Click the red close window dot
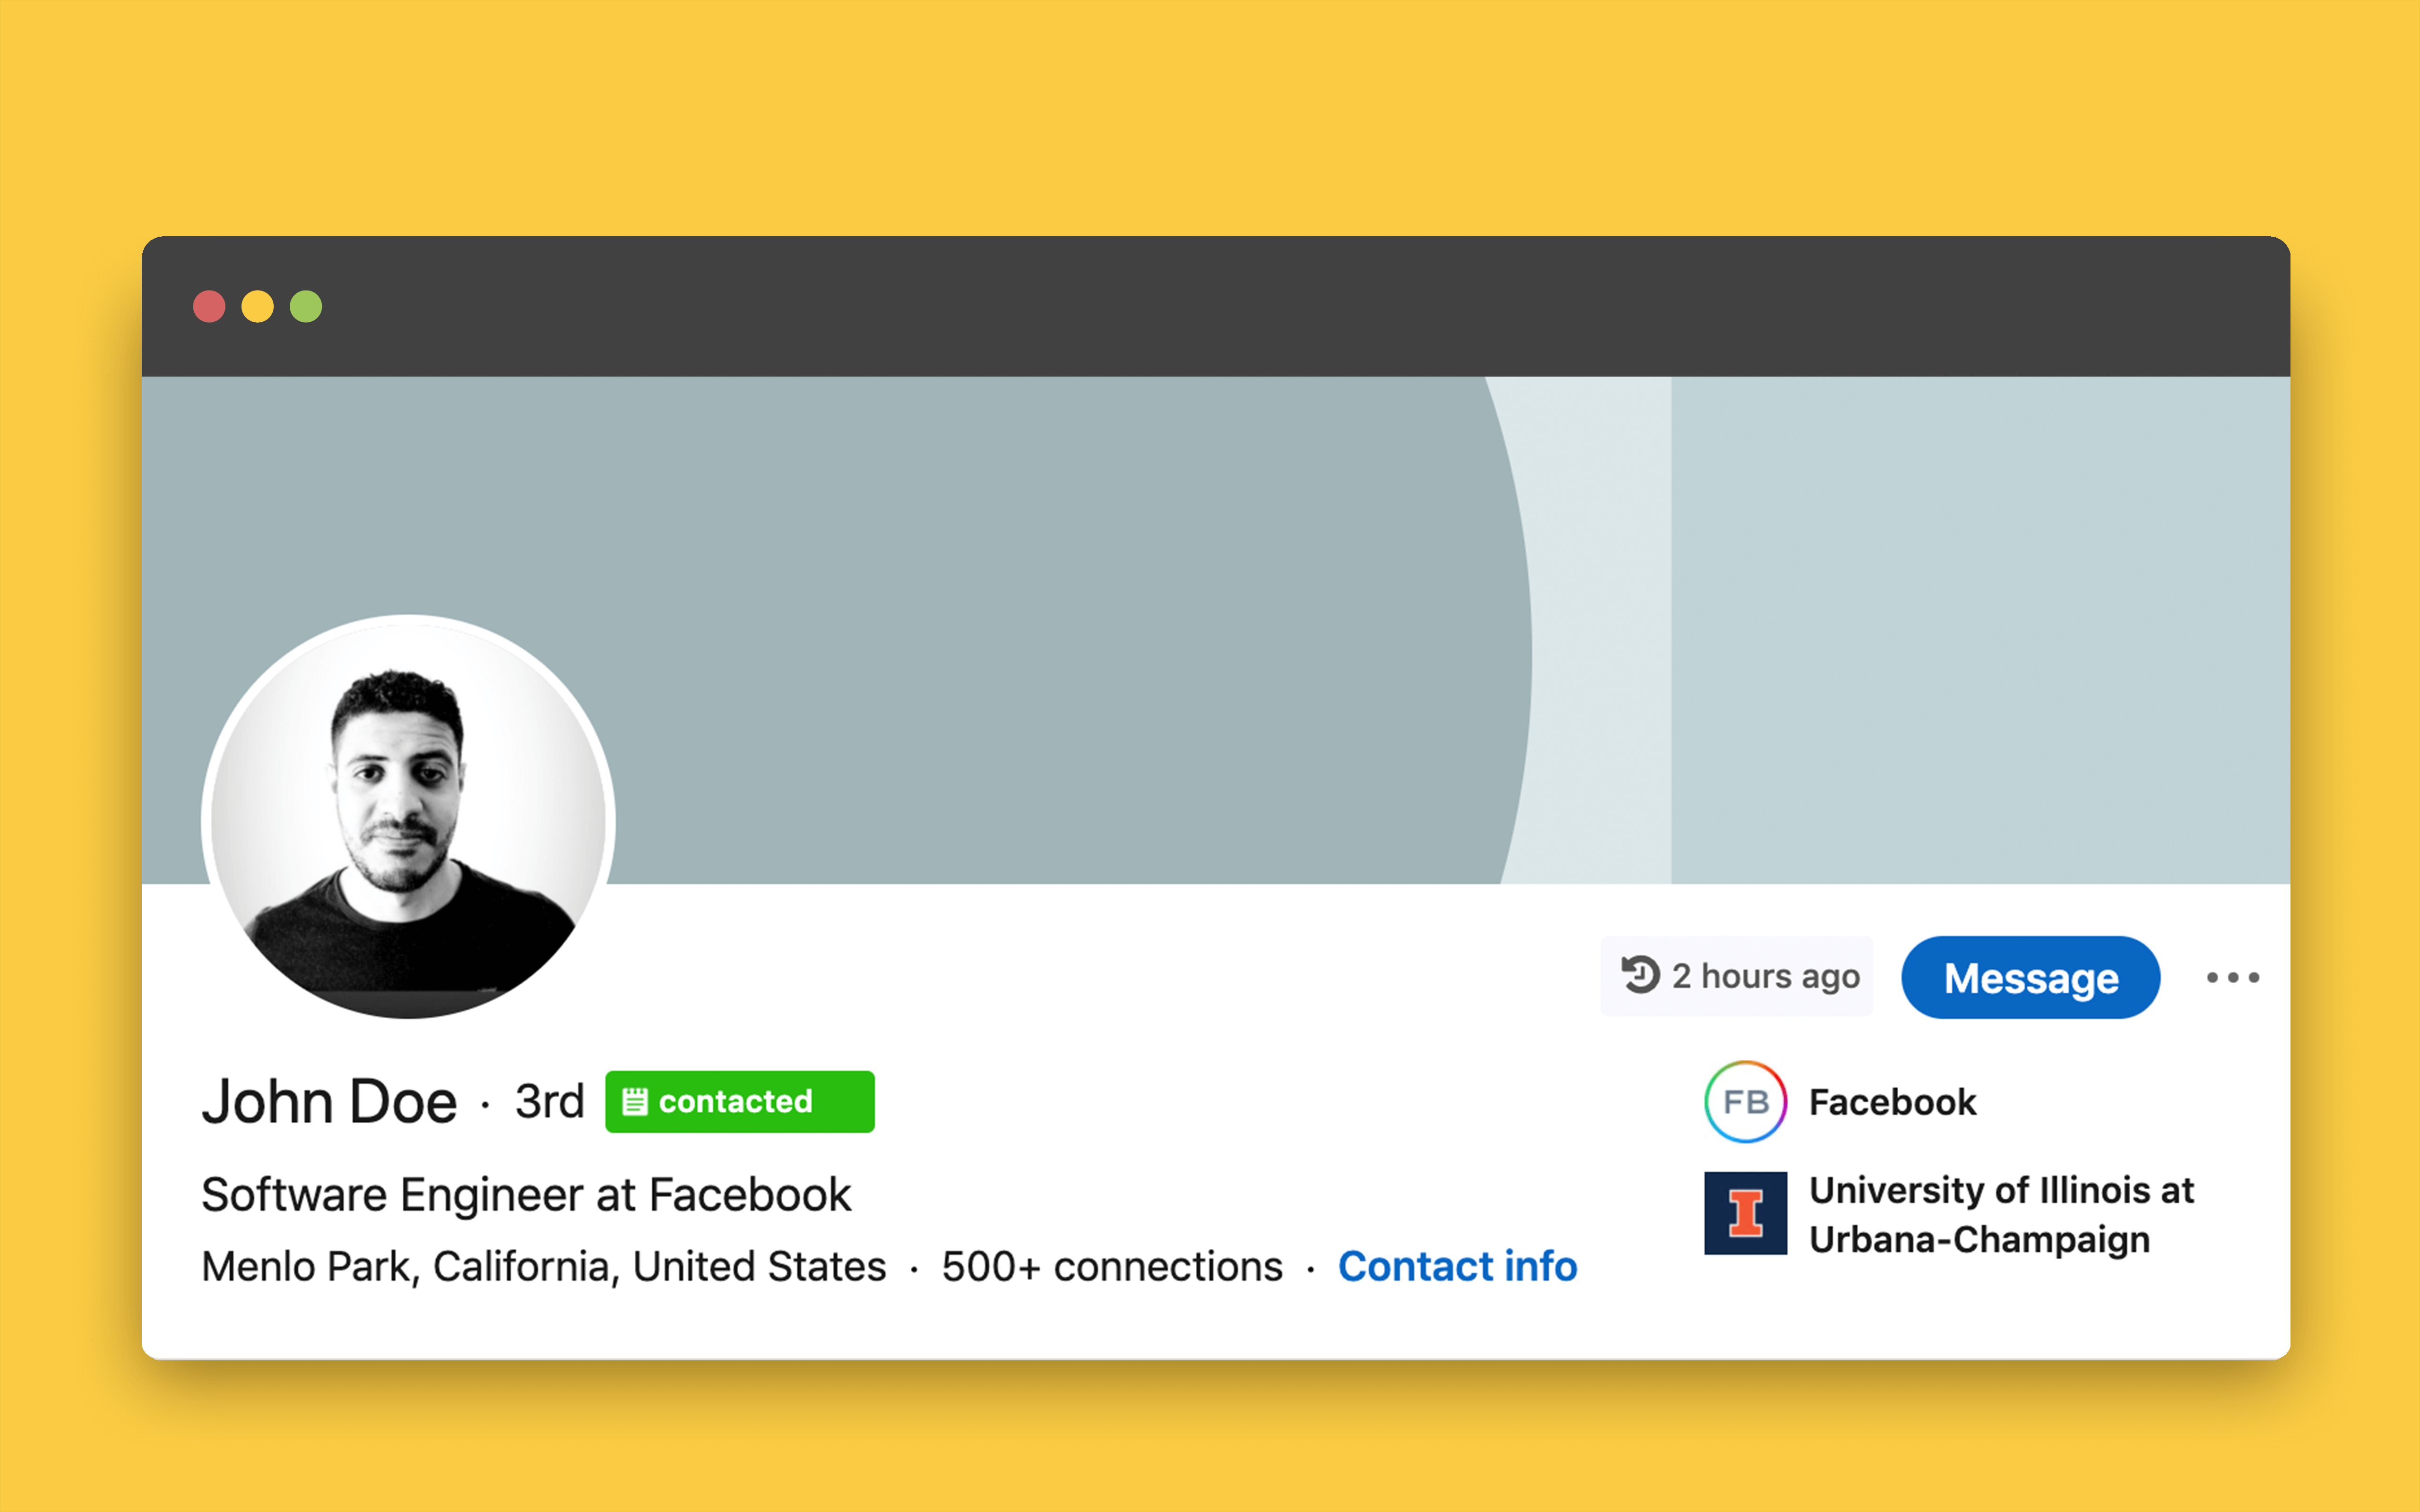Image resolution: width=2420 pixels, height=1512 pixels. [209, 306]
